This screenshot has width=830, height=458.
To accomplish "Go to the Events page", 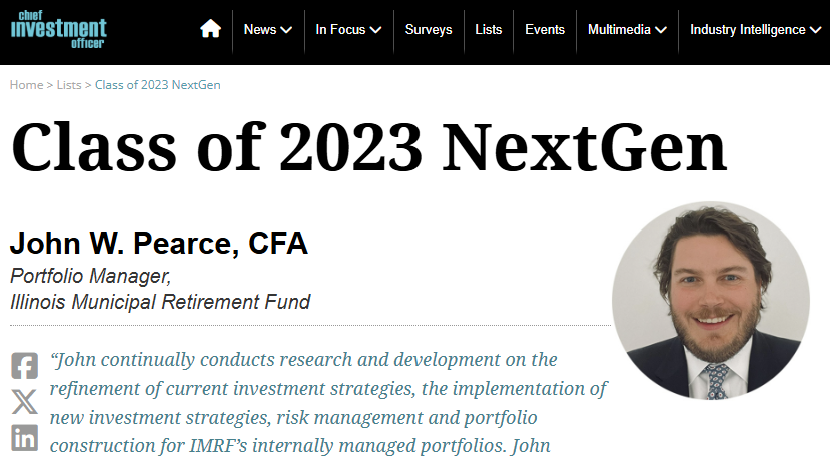I will [545, 30].
